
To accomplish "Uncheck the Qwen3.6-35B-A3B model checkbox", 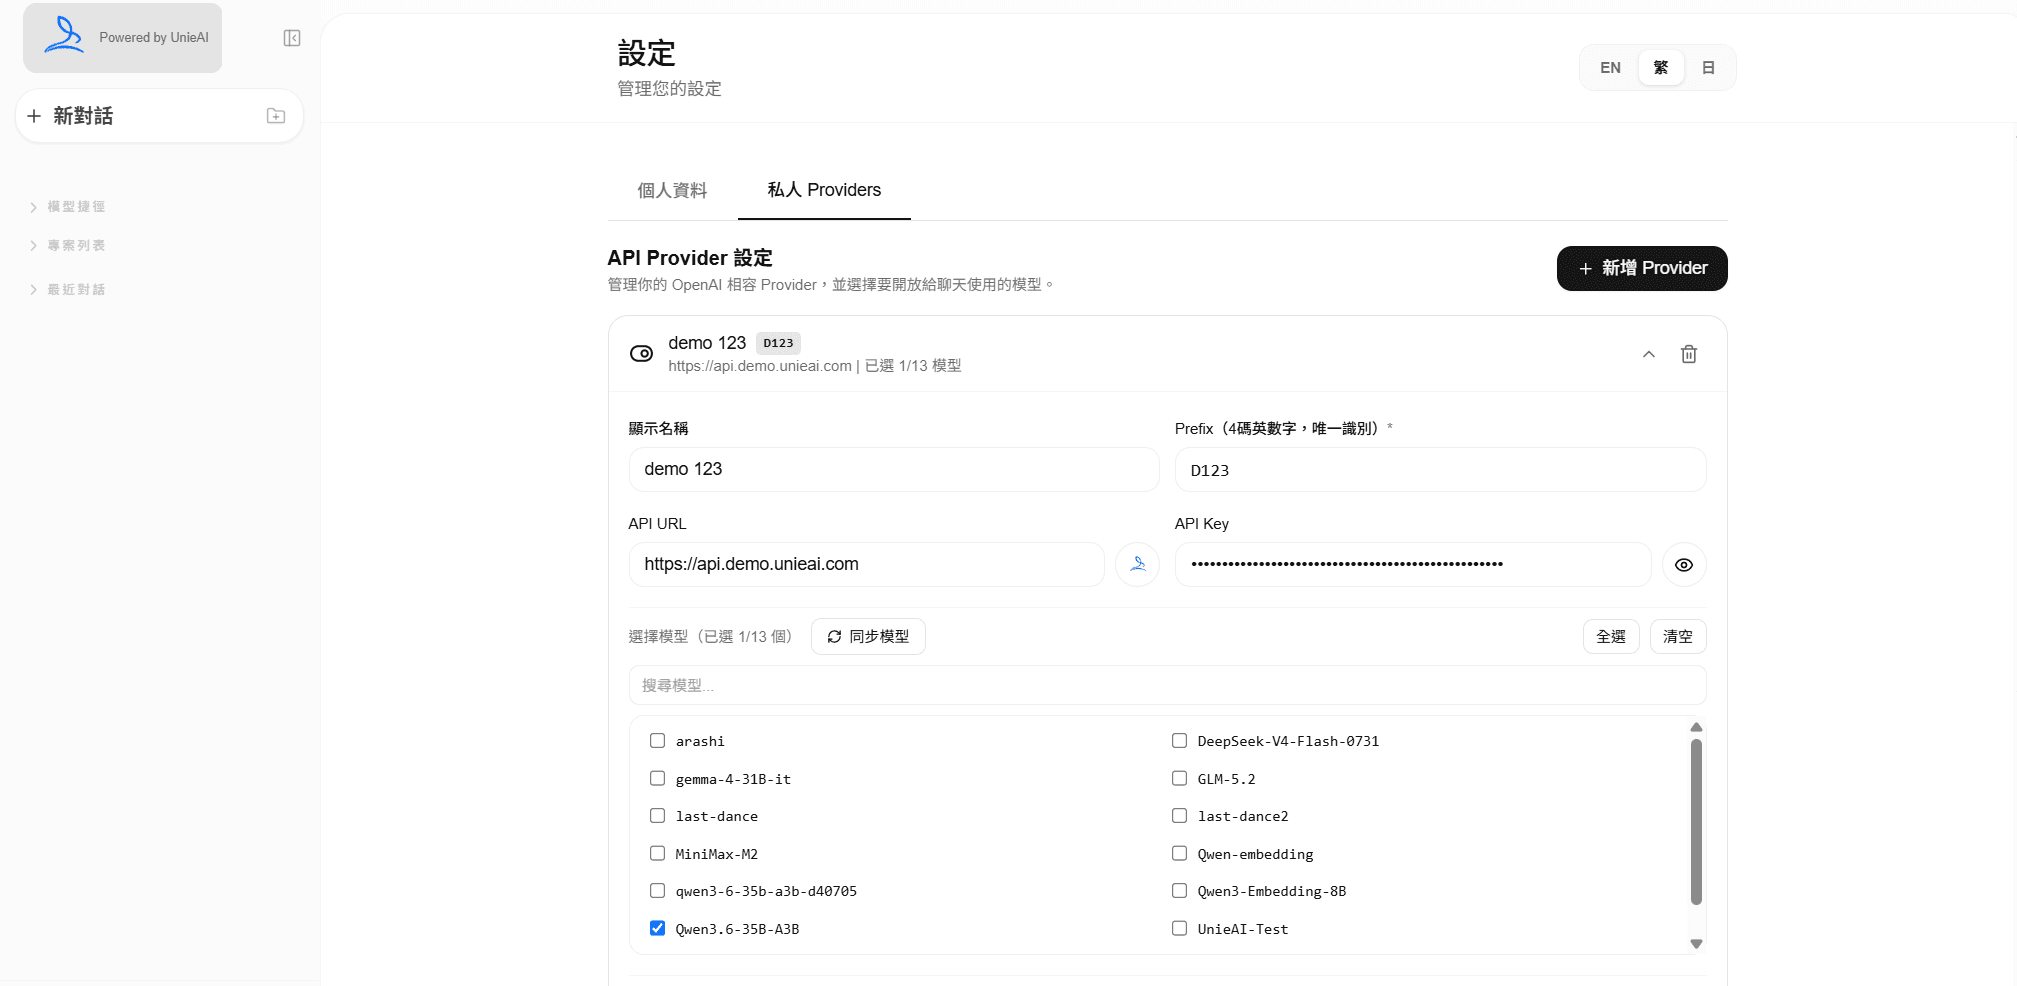I will [x=657, y=928].
